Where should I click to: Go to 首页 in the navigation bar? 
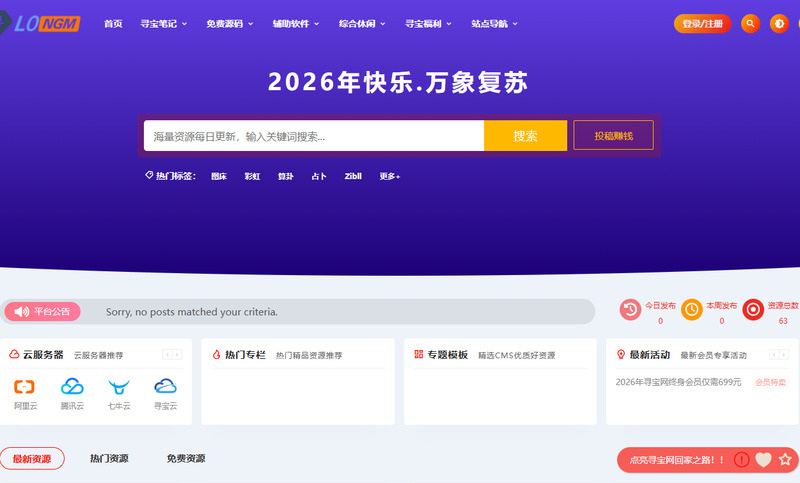pos(113,23)
